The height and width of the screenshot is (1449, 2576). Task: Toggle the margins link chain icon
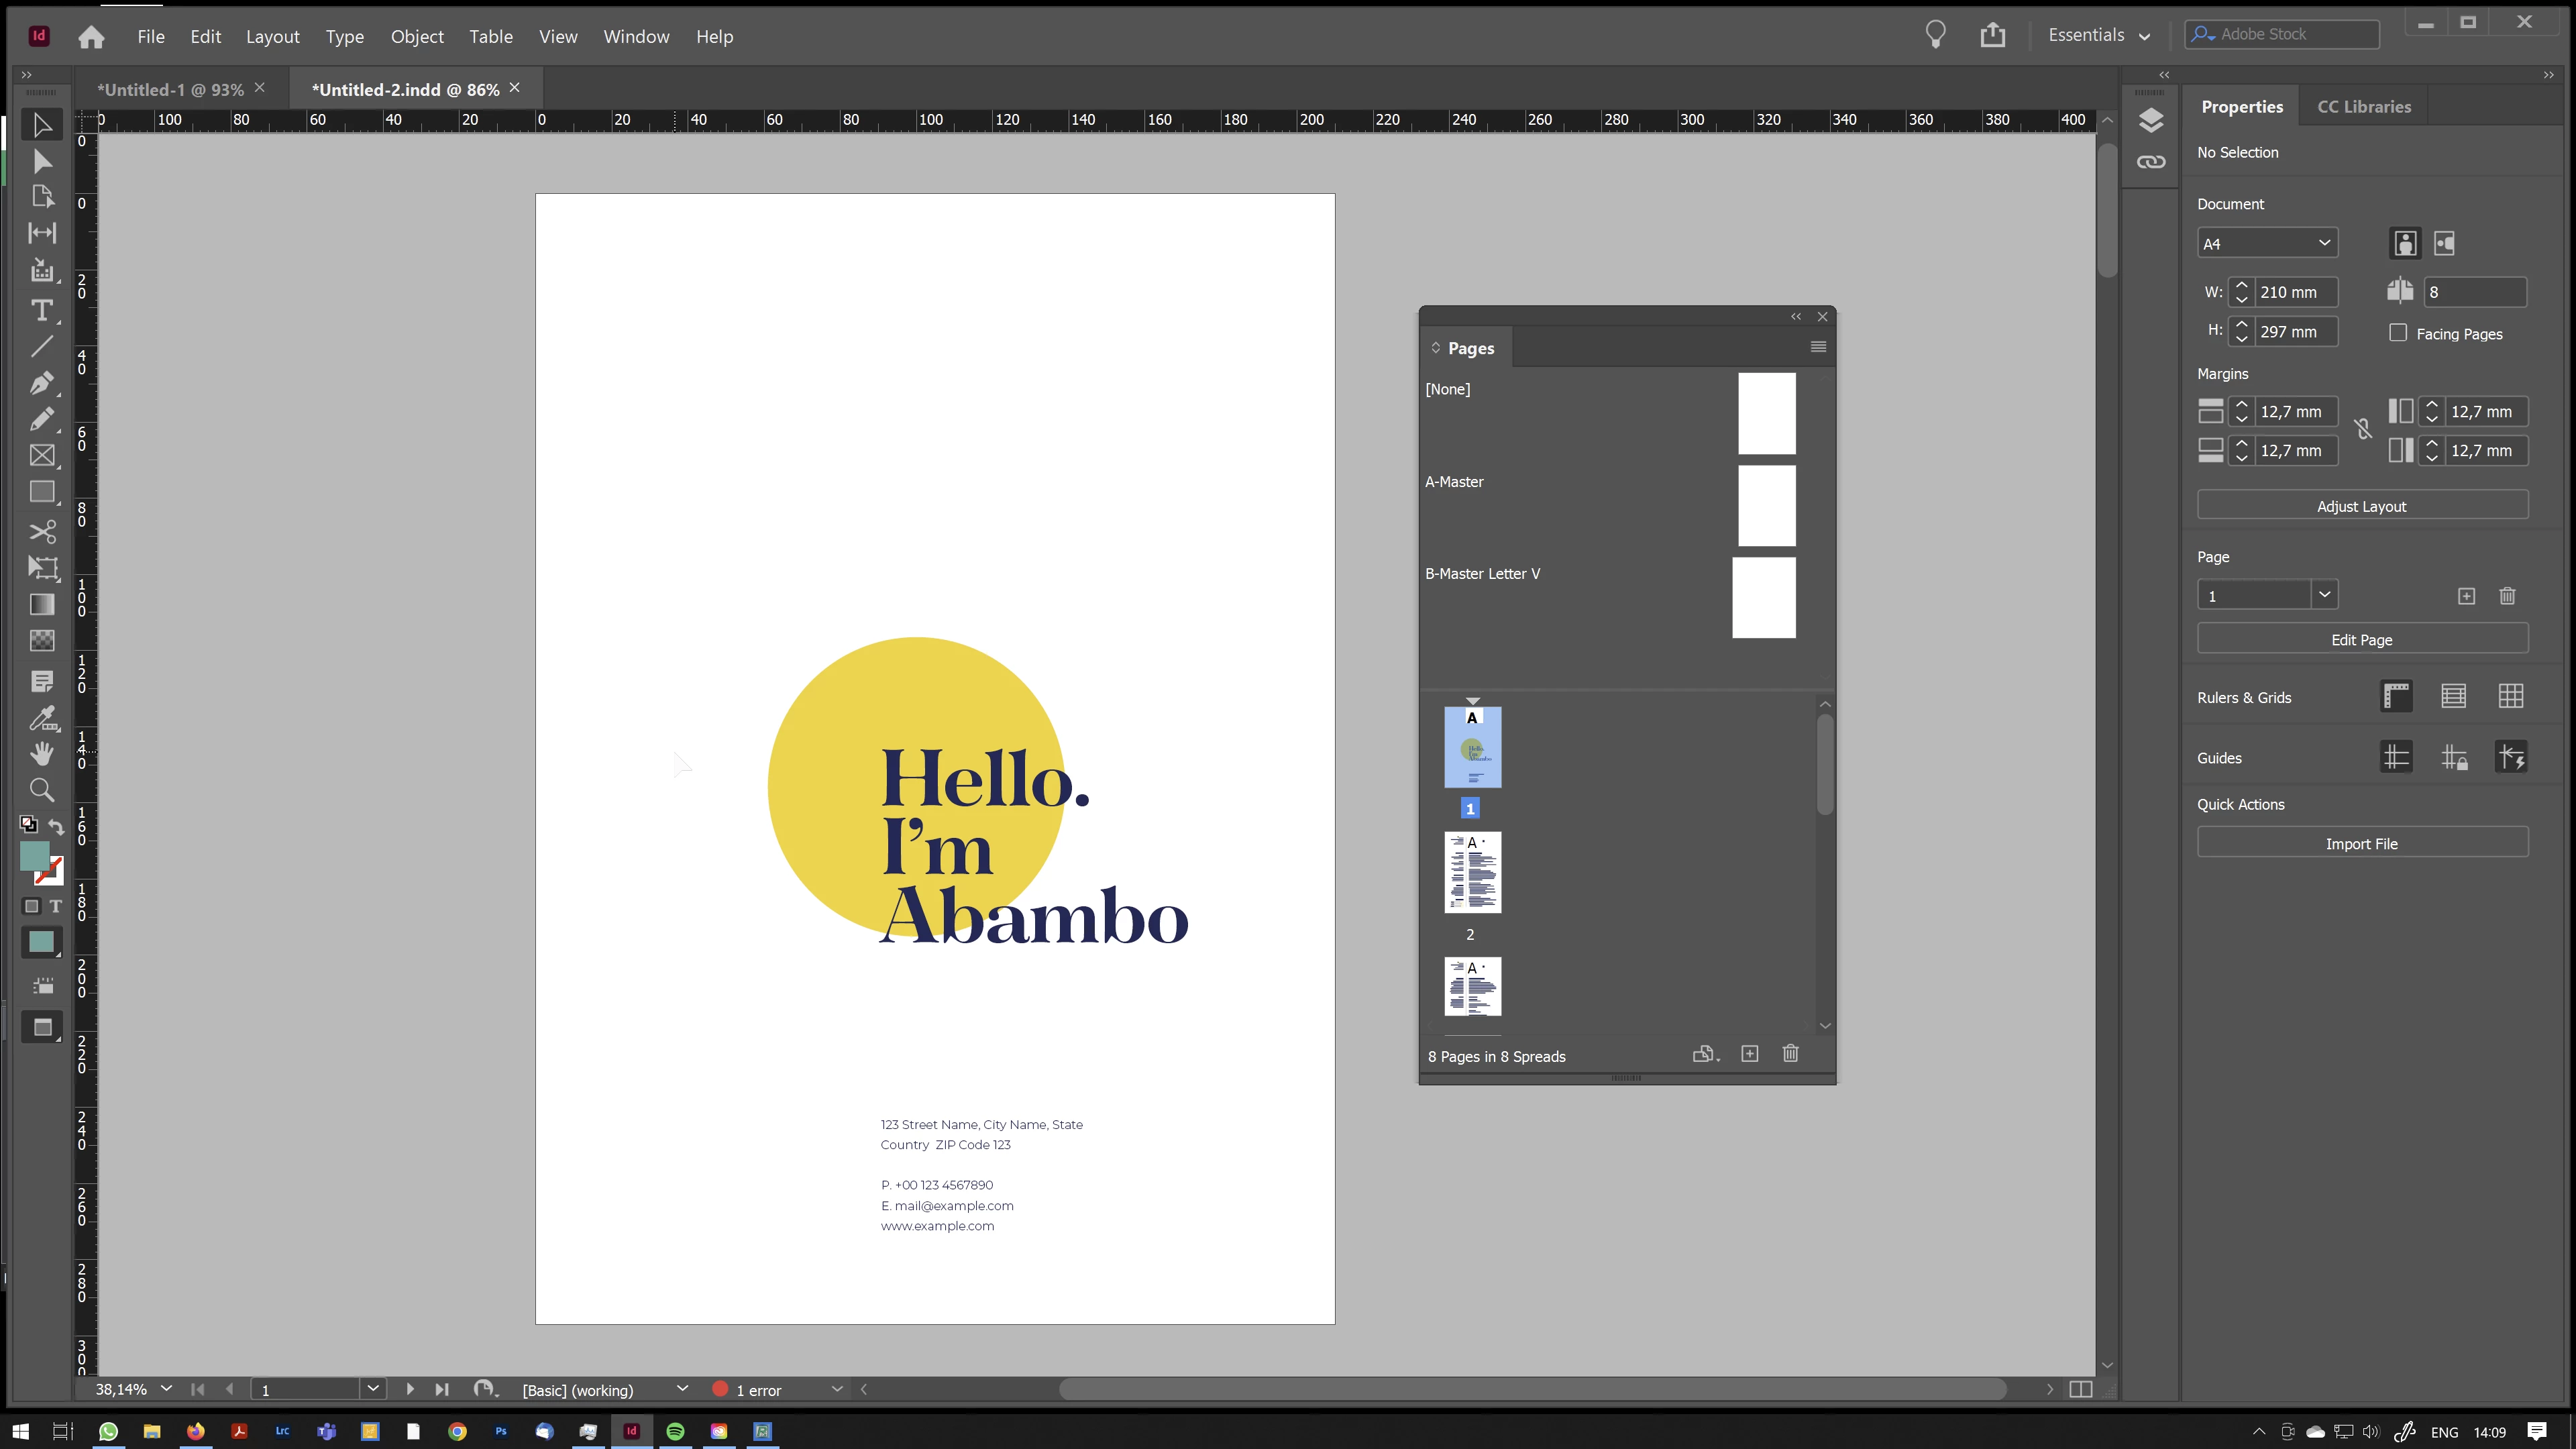click(2363, 429)
